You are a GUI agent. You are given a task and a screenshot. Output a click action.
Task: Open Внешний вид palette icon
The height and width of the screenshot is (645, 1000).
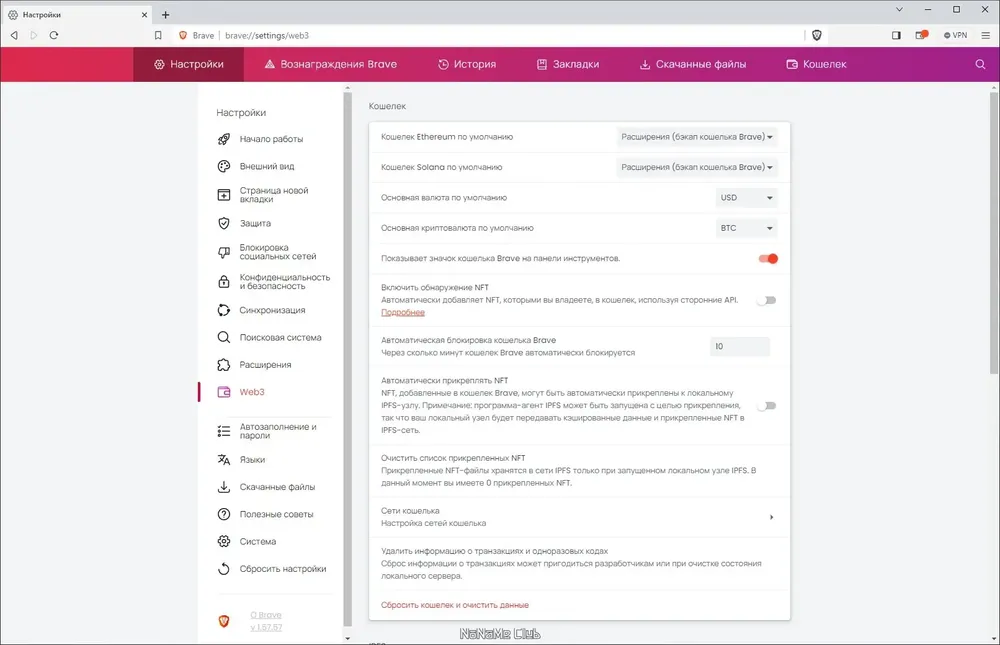(x=224, y=167)
